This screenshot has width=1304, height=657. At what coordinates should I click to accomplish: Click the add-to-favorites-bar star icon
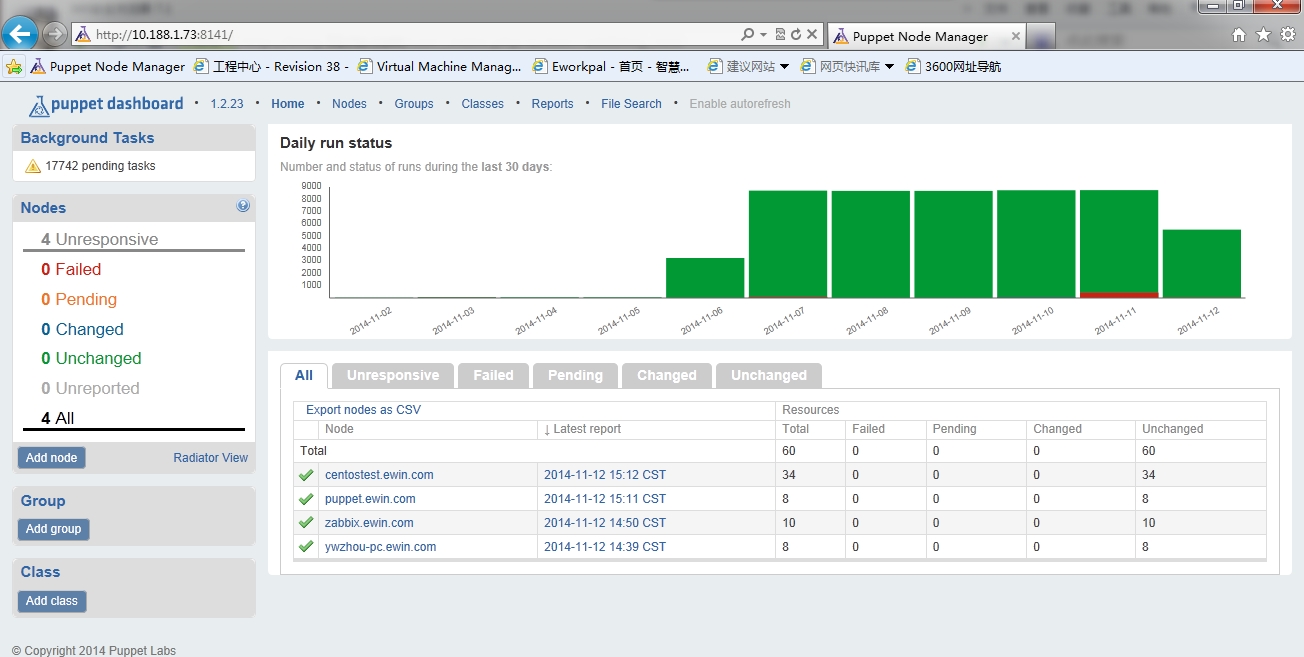tap(14, 67)
